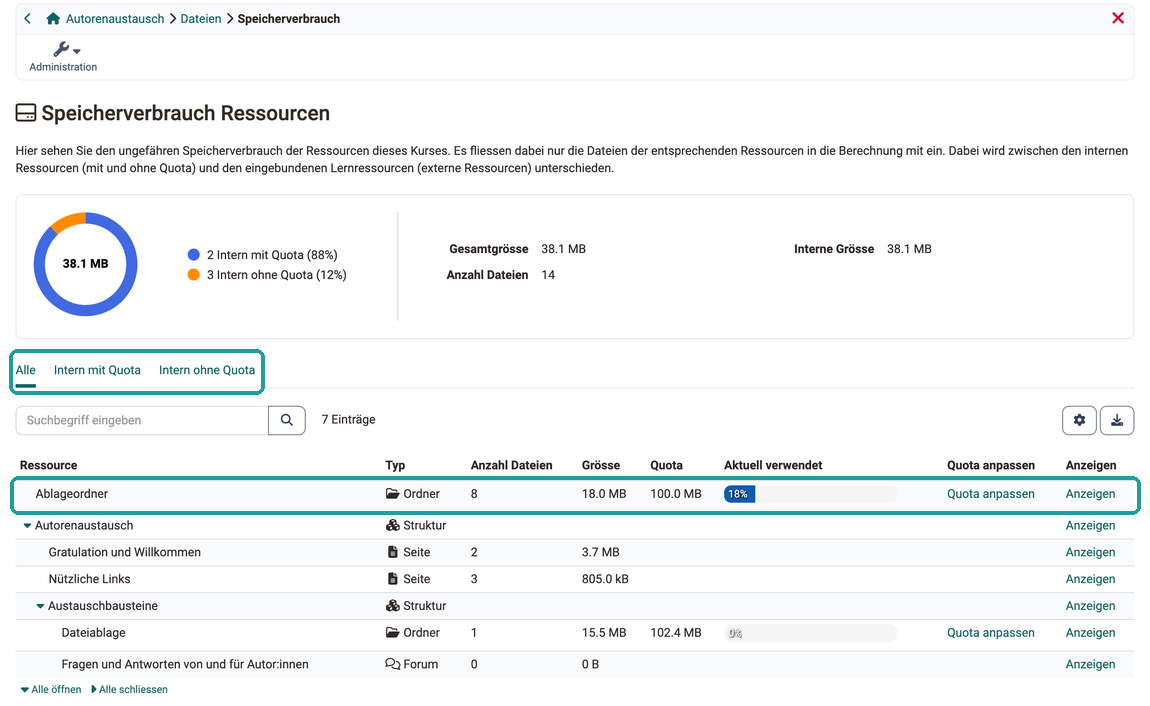Click the Nützliche Links resource name
This screenshot has width=1150, height=706.
point(89,578)
